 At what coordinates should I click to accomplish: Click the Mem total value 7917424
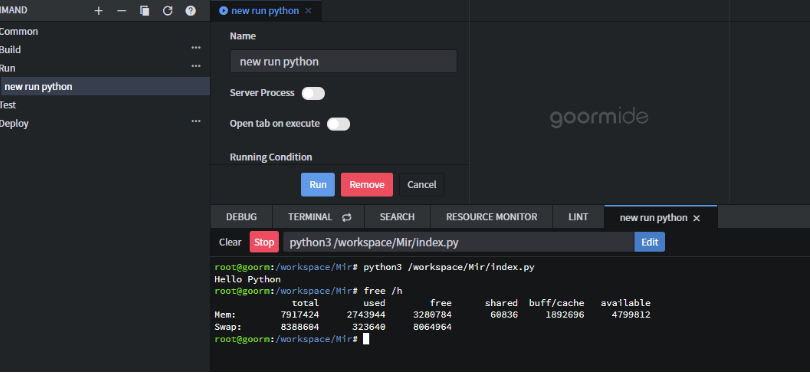[x=300, y=315]
